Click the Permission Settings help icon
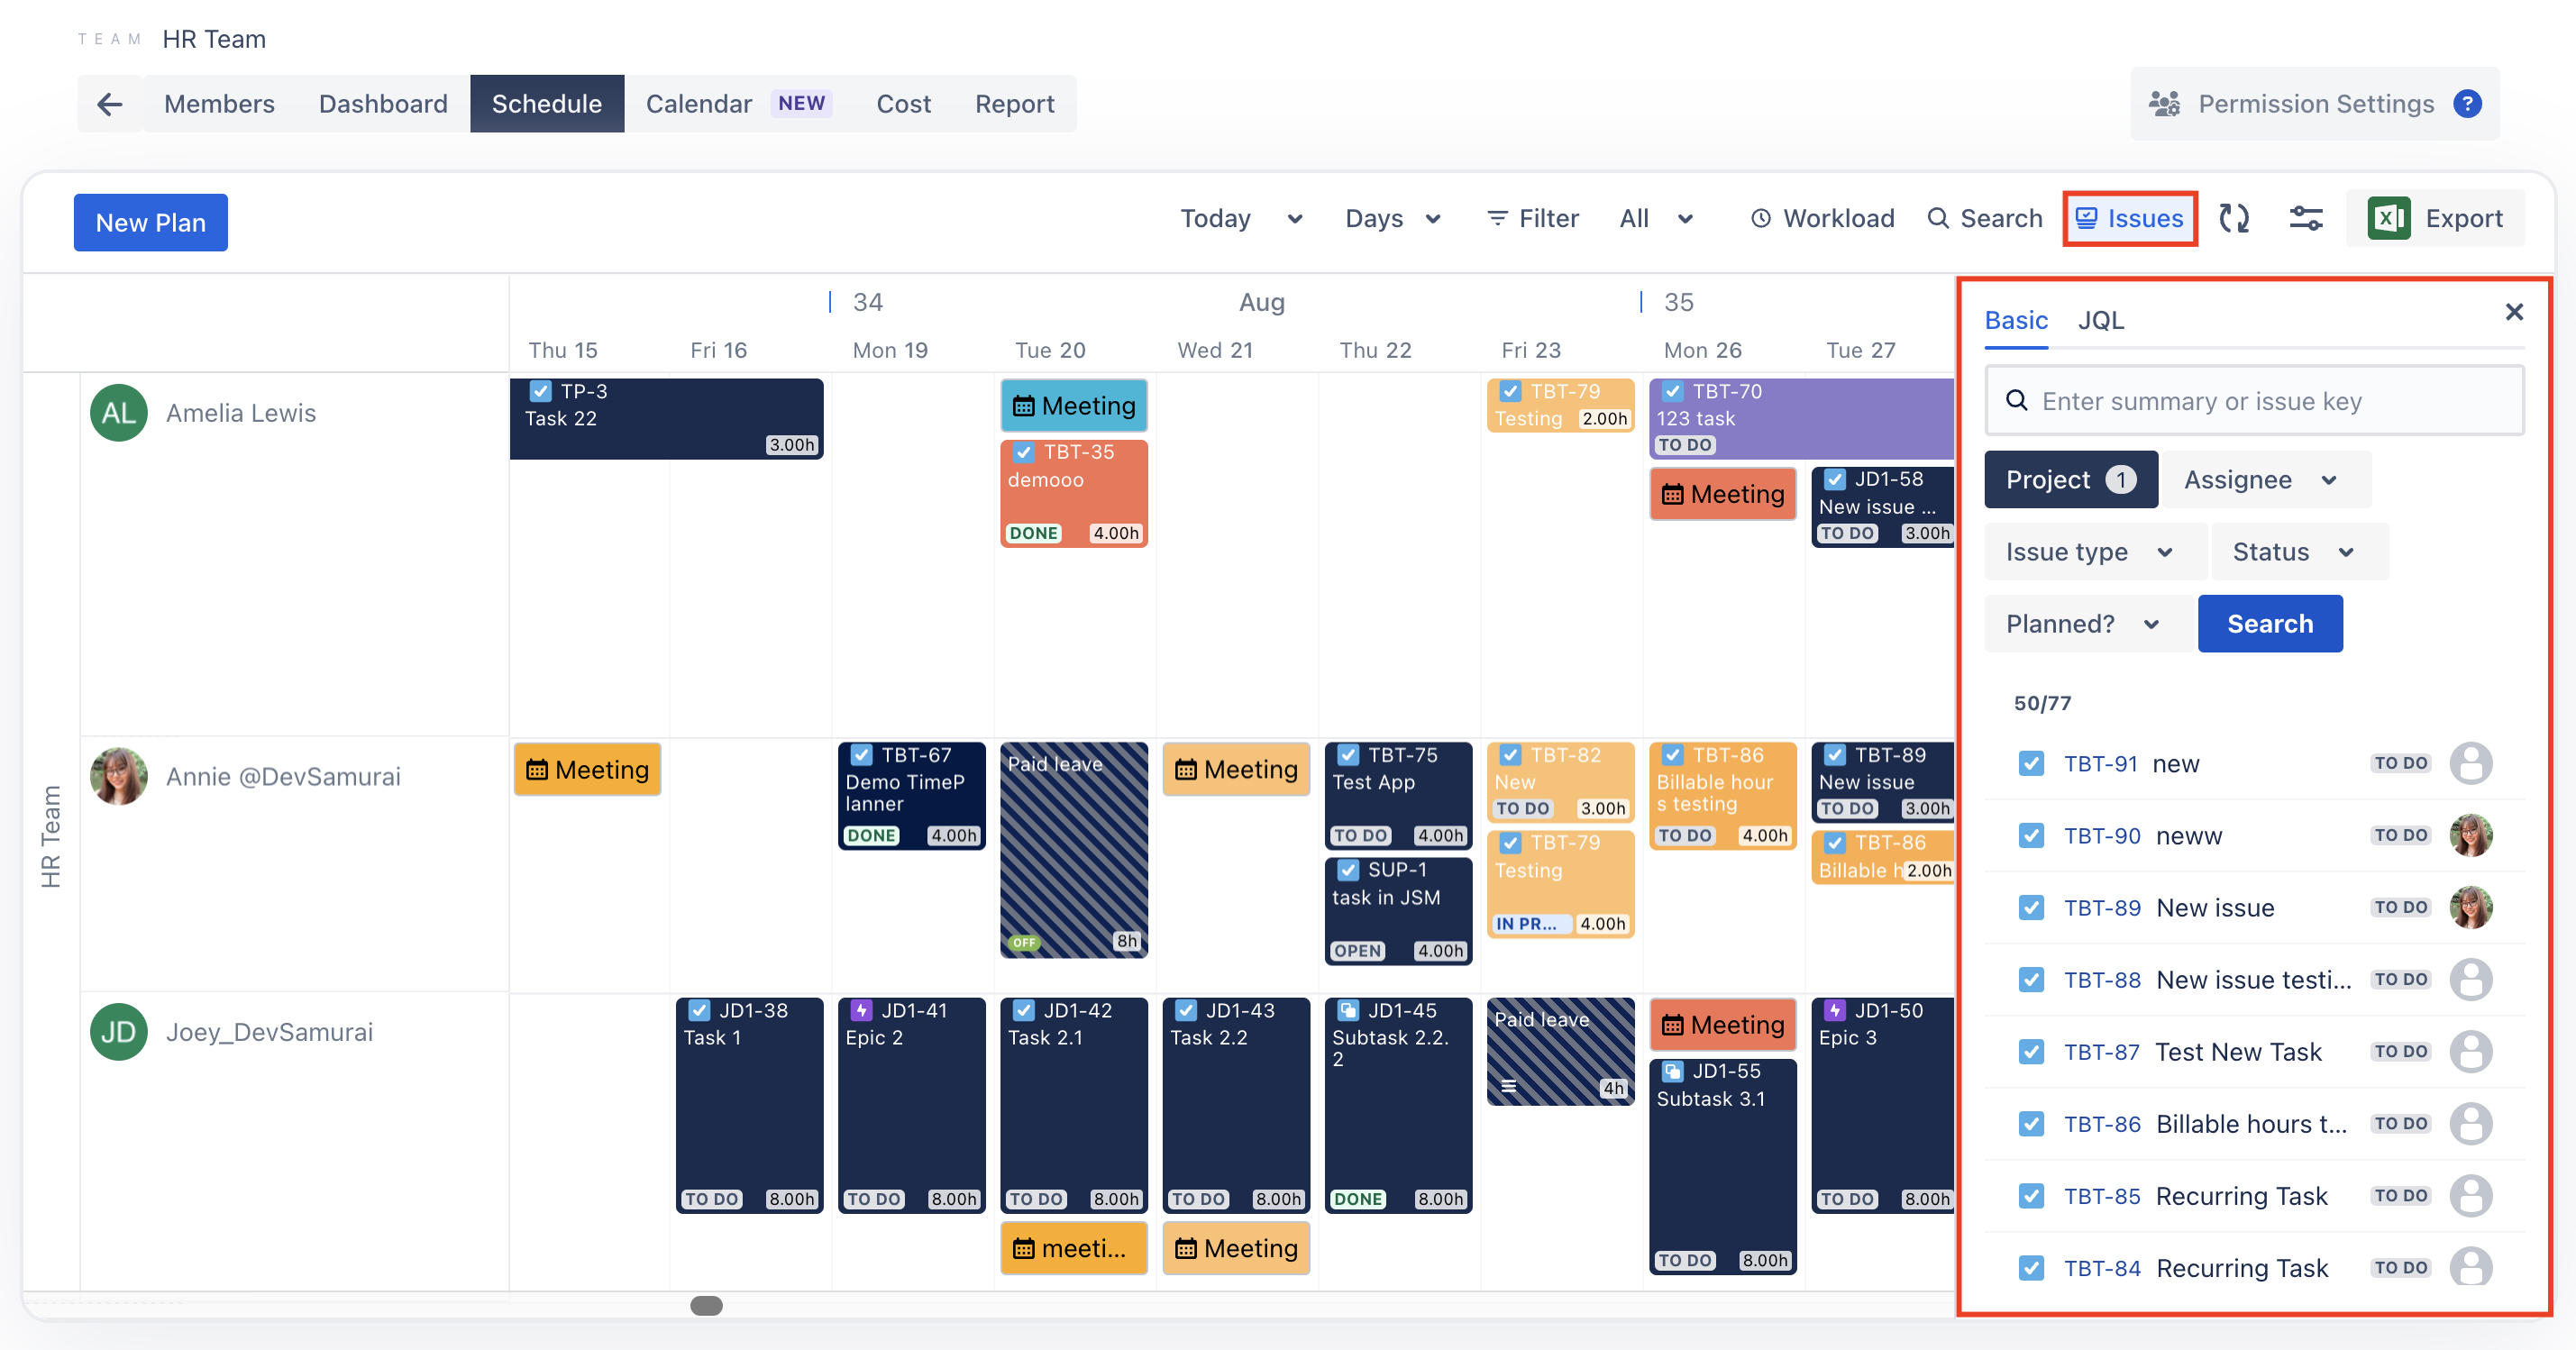 point(2467,104)
